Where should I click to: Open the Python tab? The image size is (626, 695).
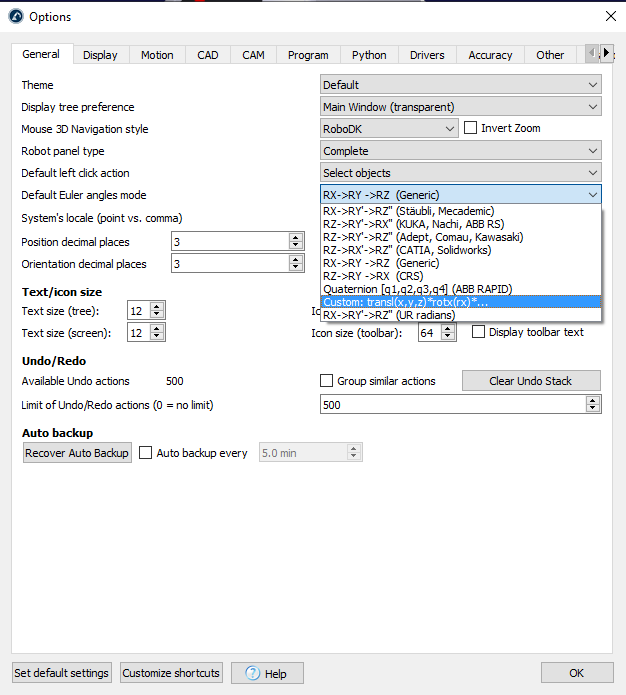[x=369, y=55]
